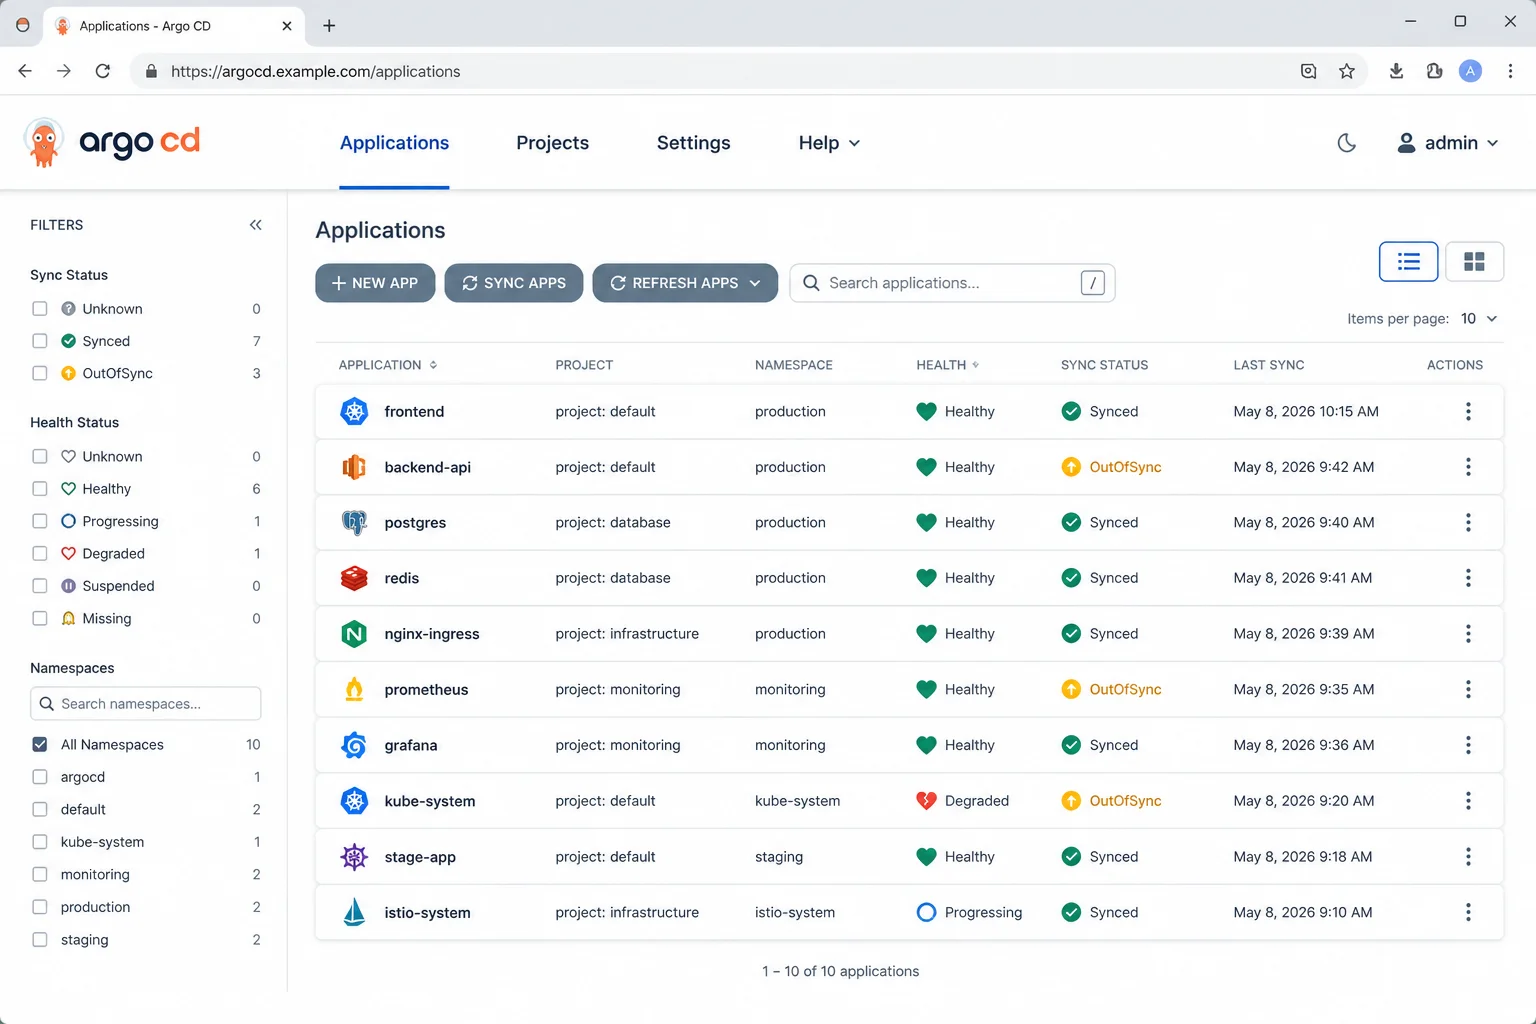Open a new browser tab
Viewport: 1536px width, 1024px height.
[x=329, y=26]
